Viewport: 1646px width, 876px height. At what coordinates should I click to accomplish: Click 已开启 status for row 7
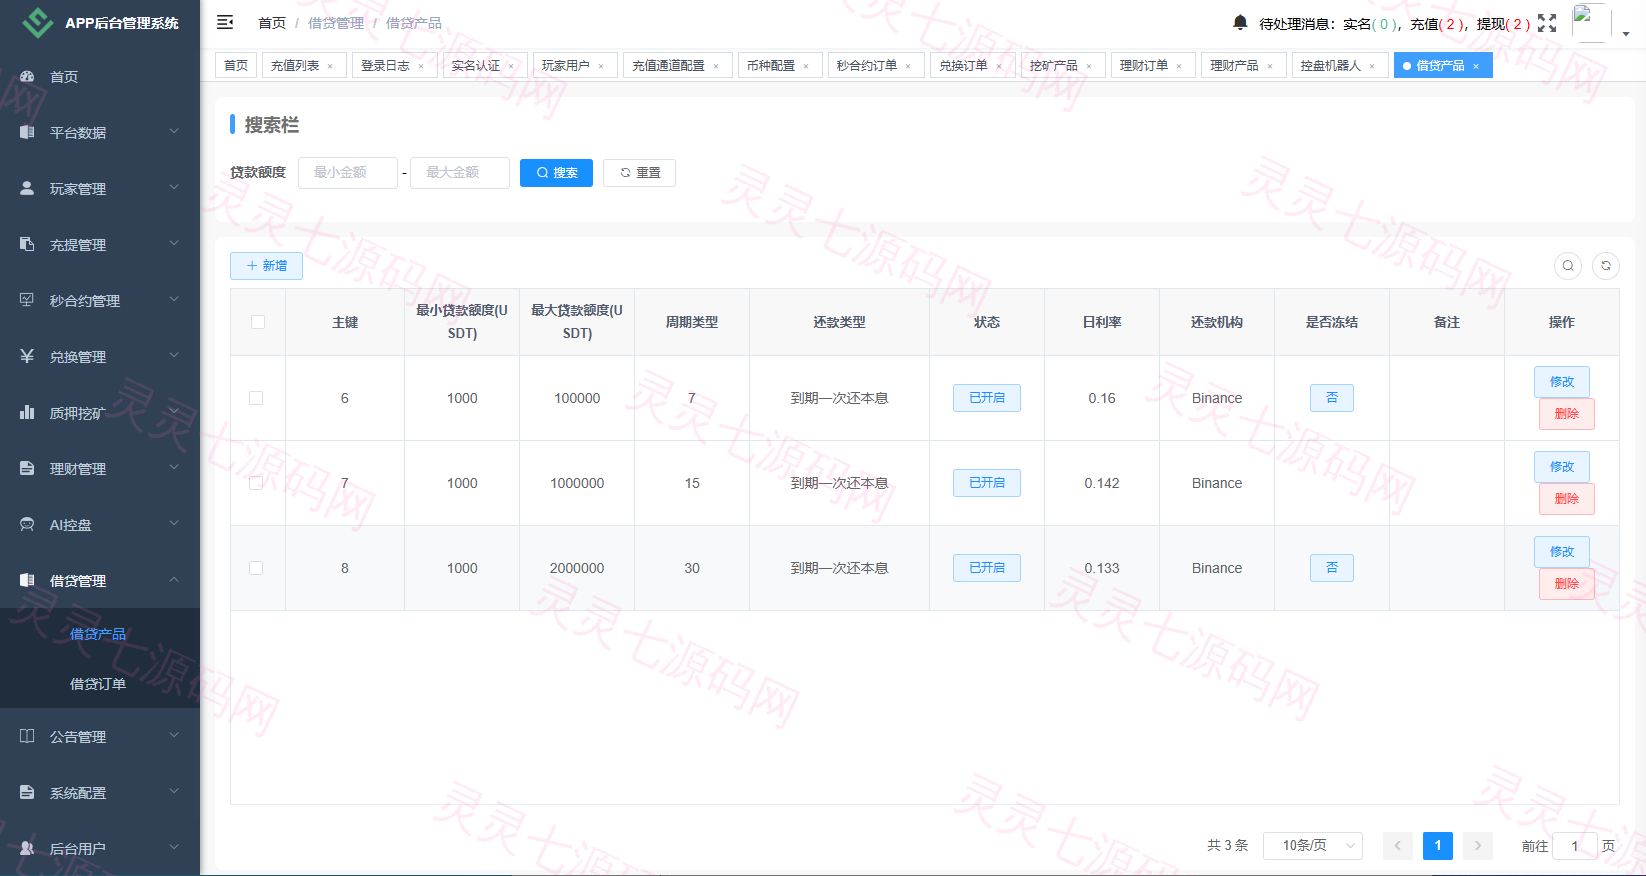[x=987, y=483]
